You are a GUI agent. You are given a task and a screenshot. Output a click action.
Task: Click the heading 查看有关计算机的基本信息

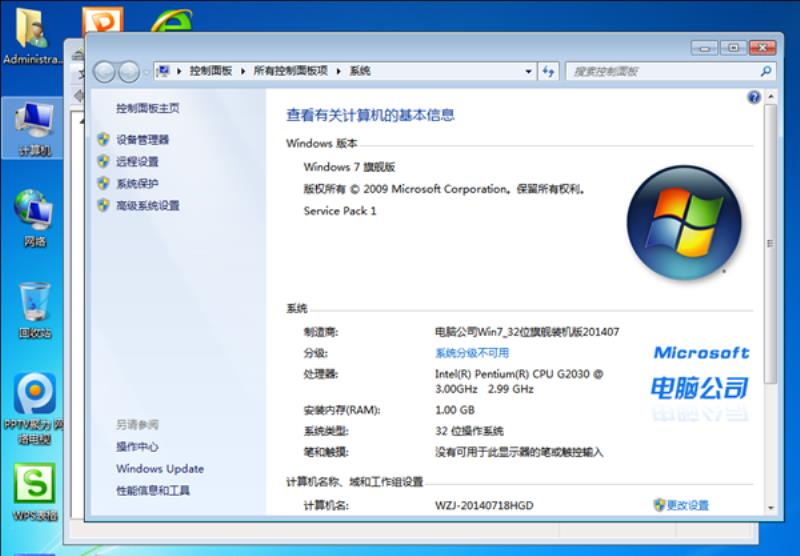pos(370,115)
